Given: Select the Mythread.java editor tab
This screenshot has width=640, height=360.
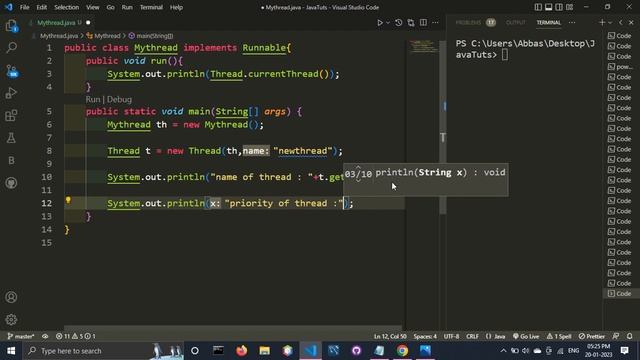Looking at the screenshot, I should [60, 23].
